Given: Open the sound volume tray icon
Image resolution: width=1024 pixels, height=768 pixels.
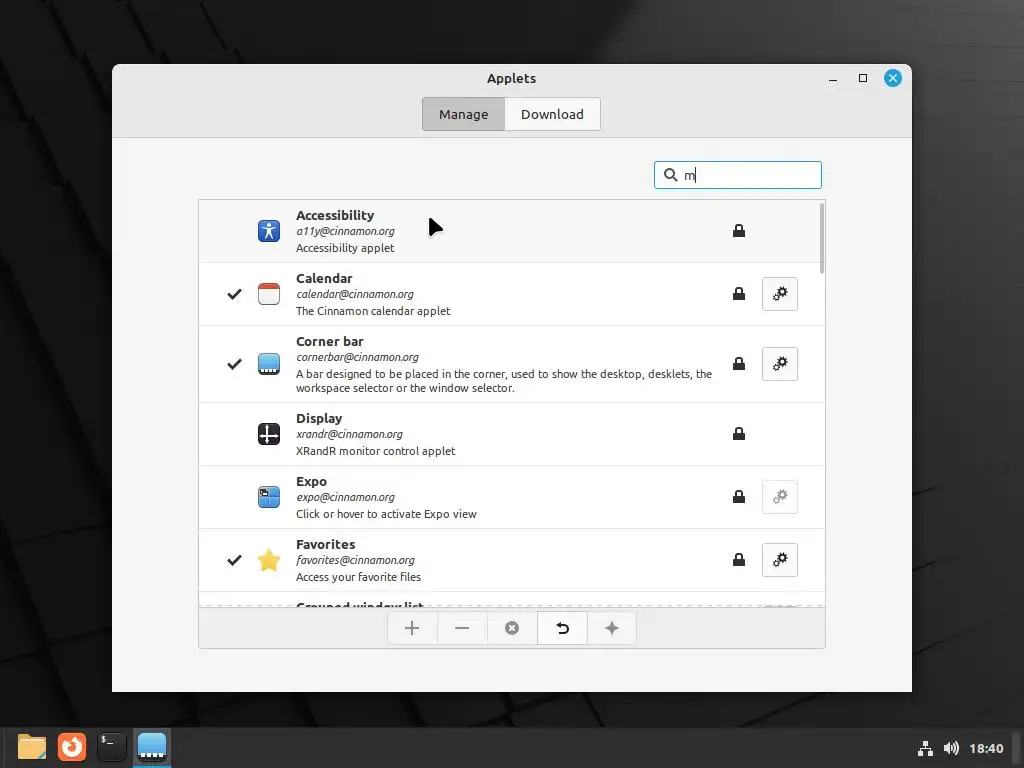Looking at the screenshot, I should (x=951, y=748).
